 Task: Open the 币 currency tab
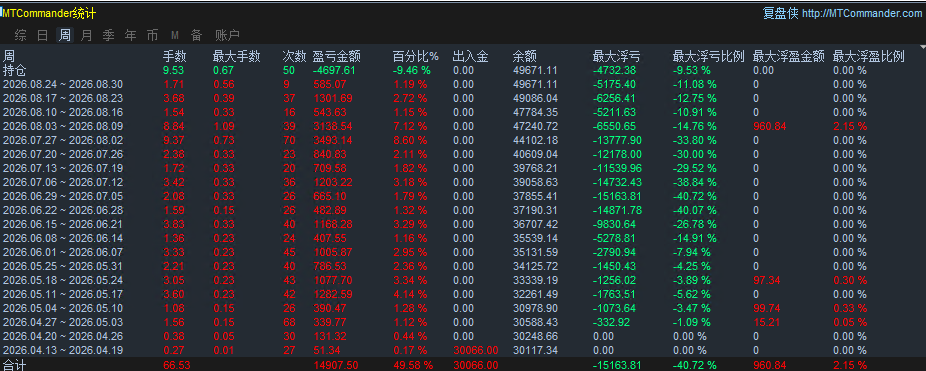[152, 35]
